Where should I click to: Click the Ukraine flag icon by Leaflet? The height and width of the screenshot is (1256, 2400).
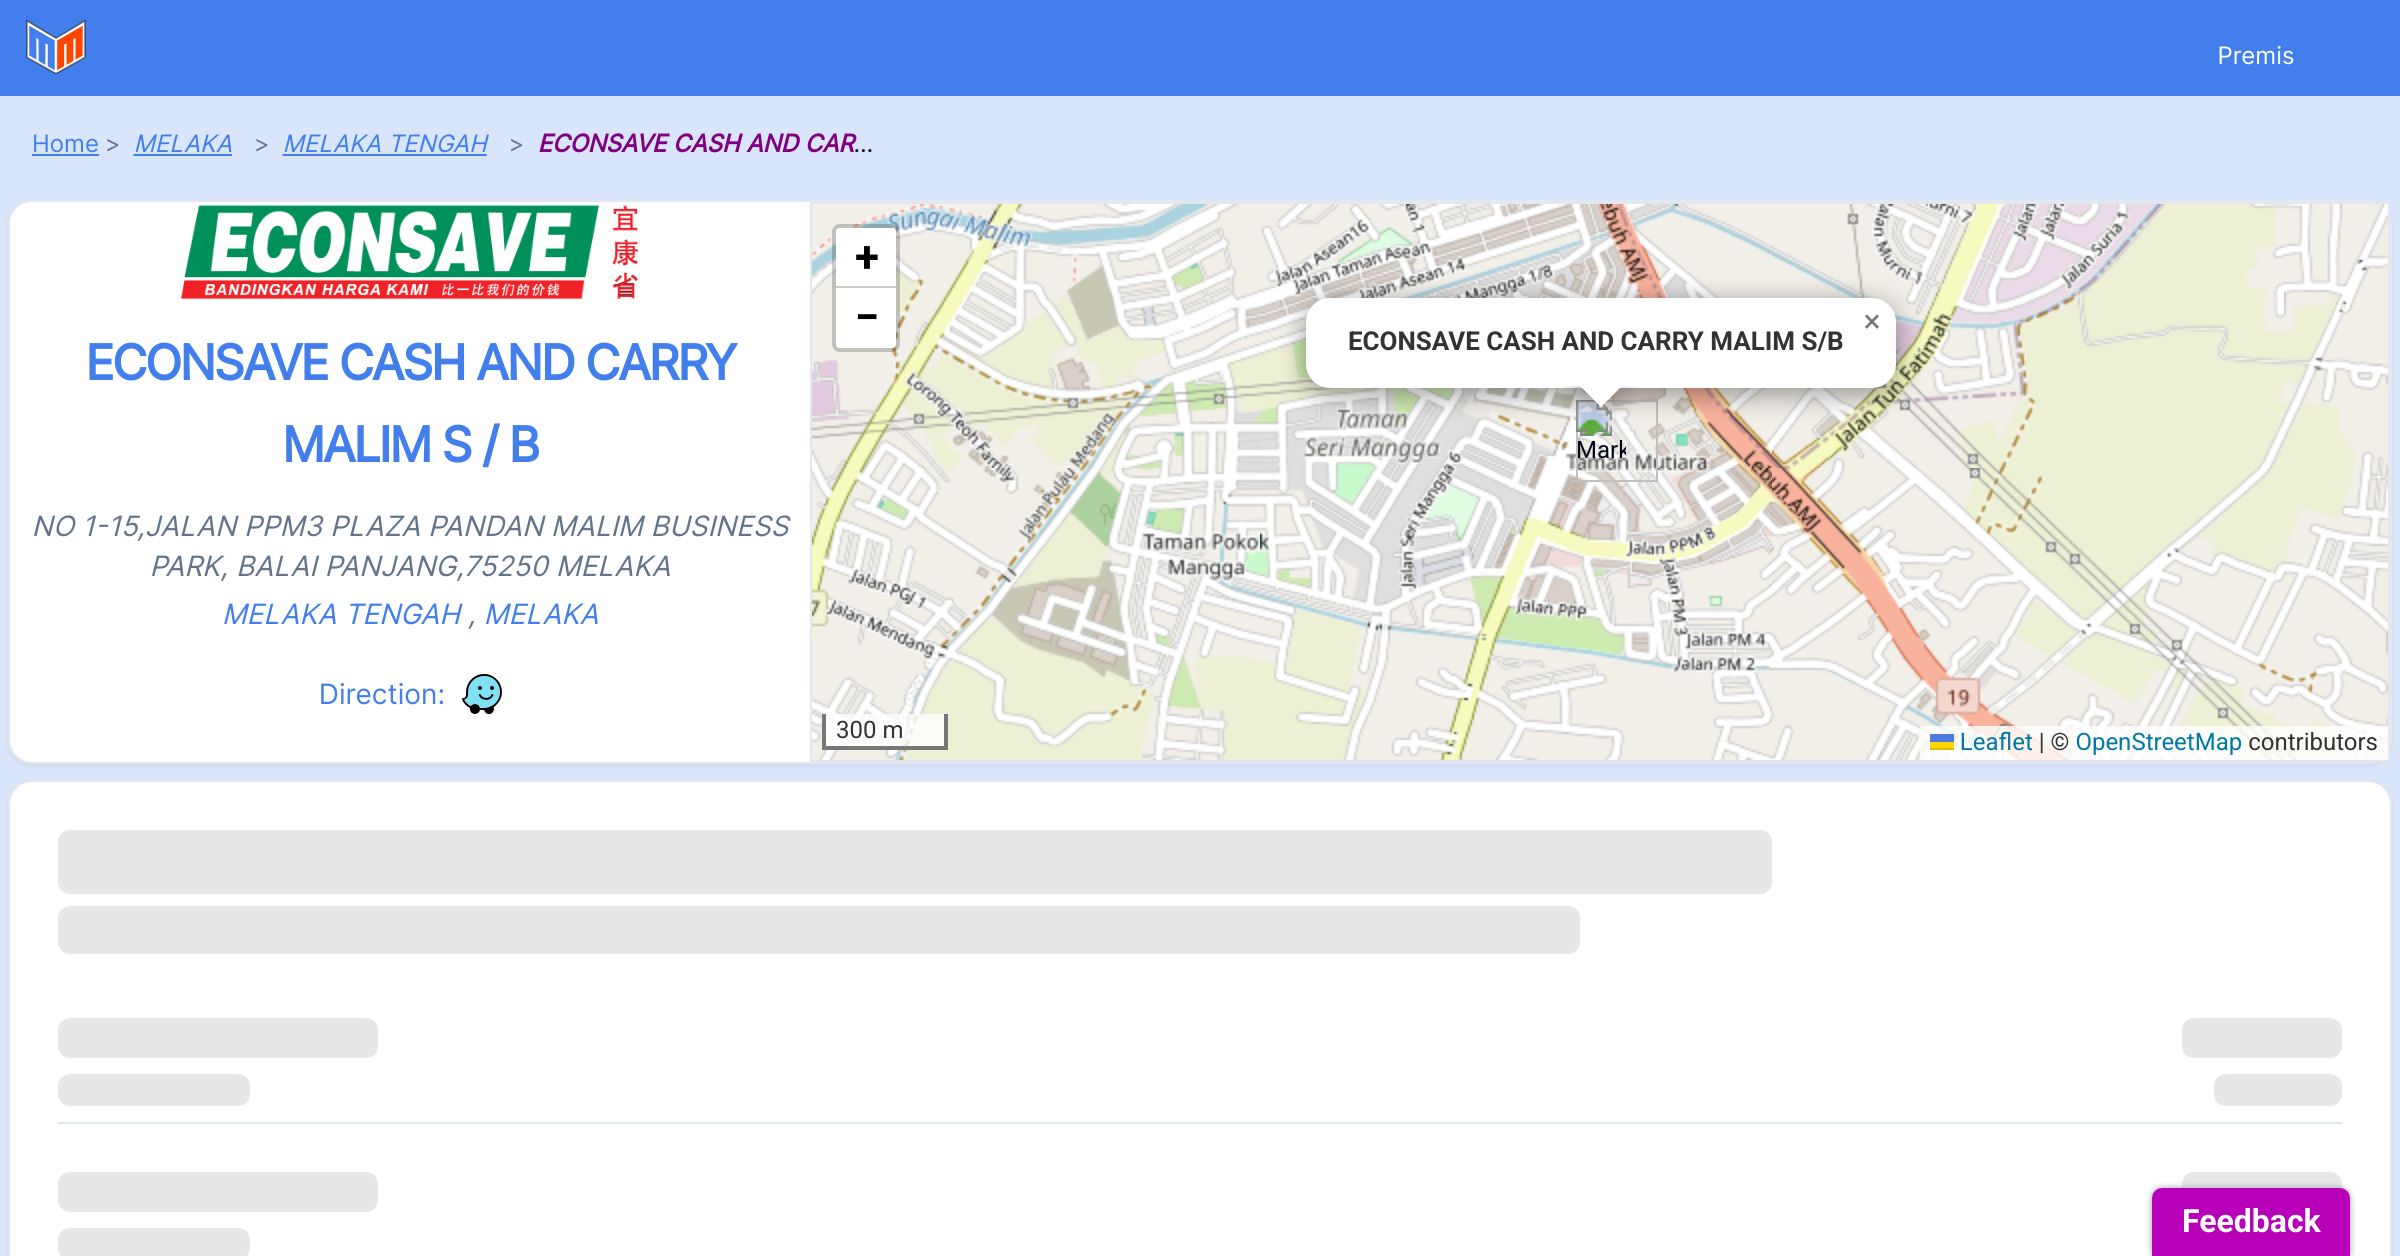pyautogui.click(x=1941, y=742)
